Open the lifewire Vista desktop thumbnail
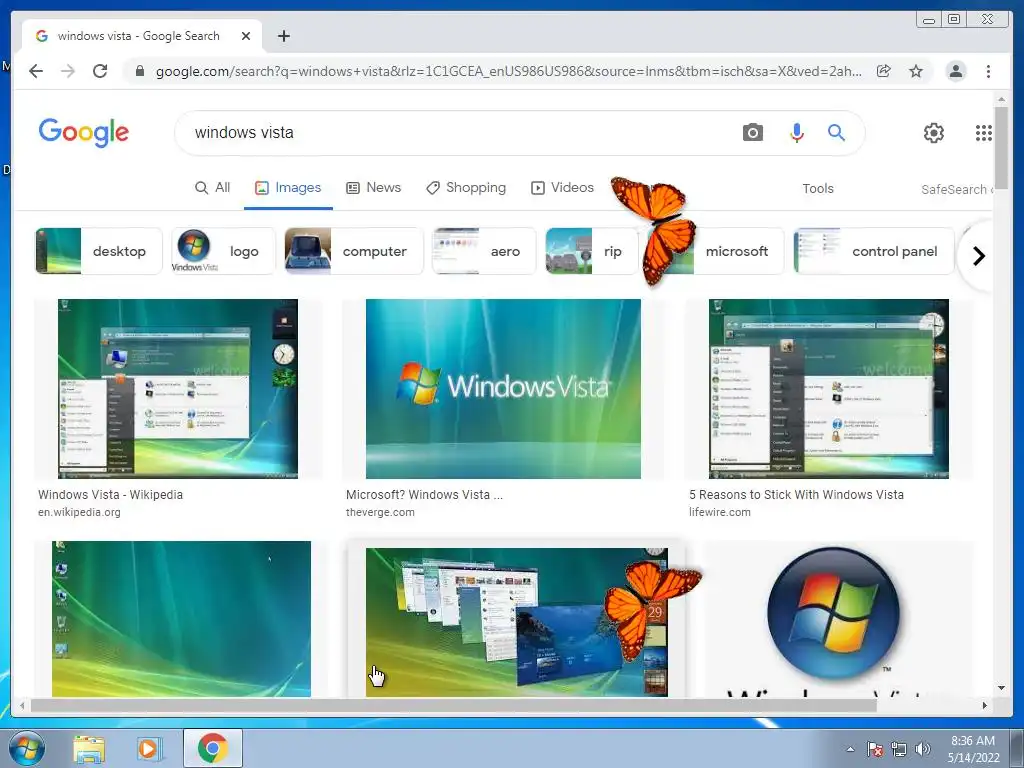 pyautogui.click(x=829, y=389)
